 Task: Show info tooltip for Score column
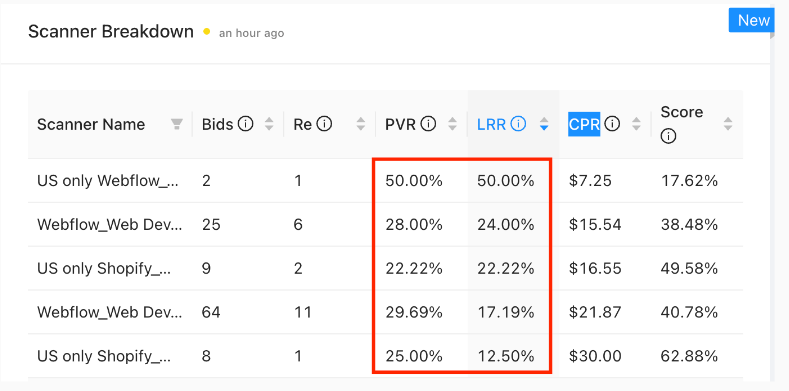(668, 136)
